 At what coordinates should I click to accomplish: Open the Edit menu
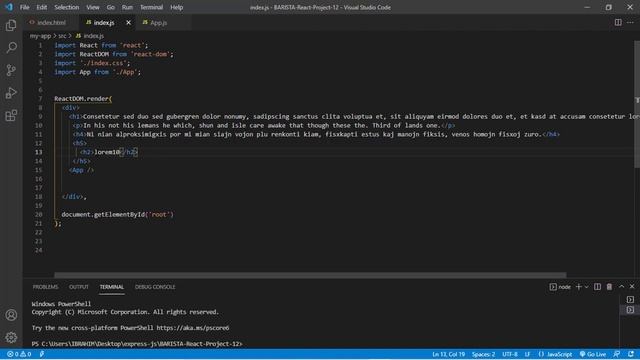click(42, 7)
